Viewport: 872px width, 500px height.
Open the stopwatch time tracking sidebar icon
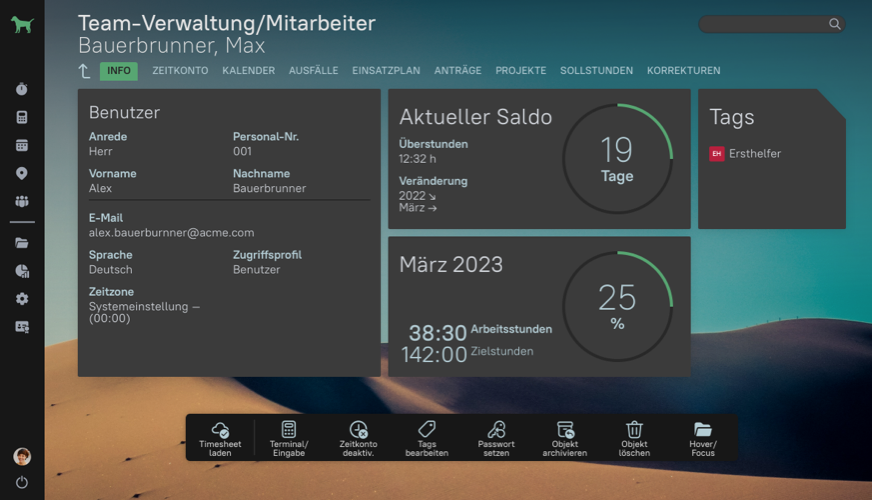[x=22, y=89]
